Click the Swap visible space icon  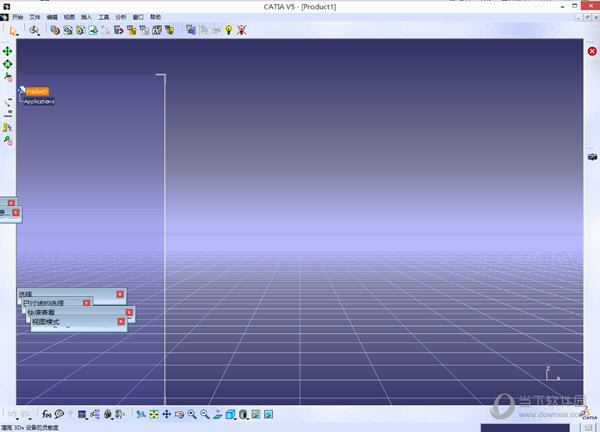tap(269, 414)
